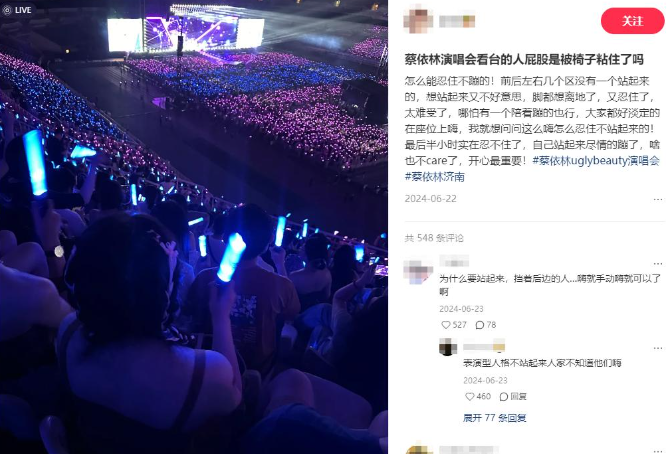
Task: Click the red 关注 follow button
Action: (632, 21)
